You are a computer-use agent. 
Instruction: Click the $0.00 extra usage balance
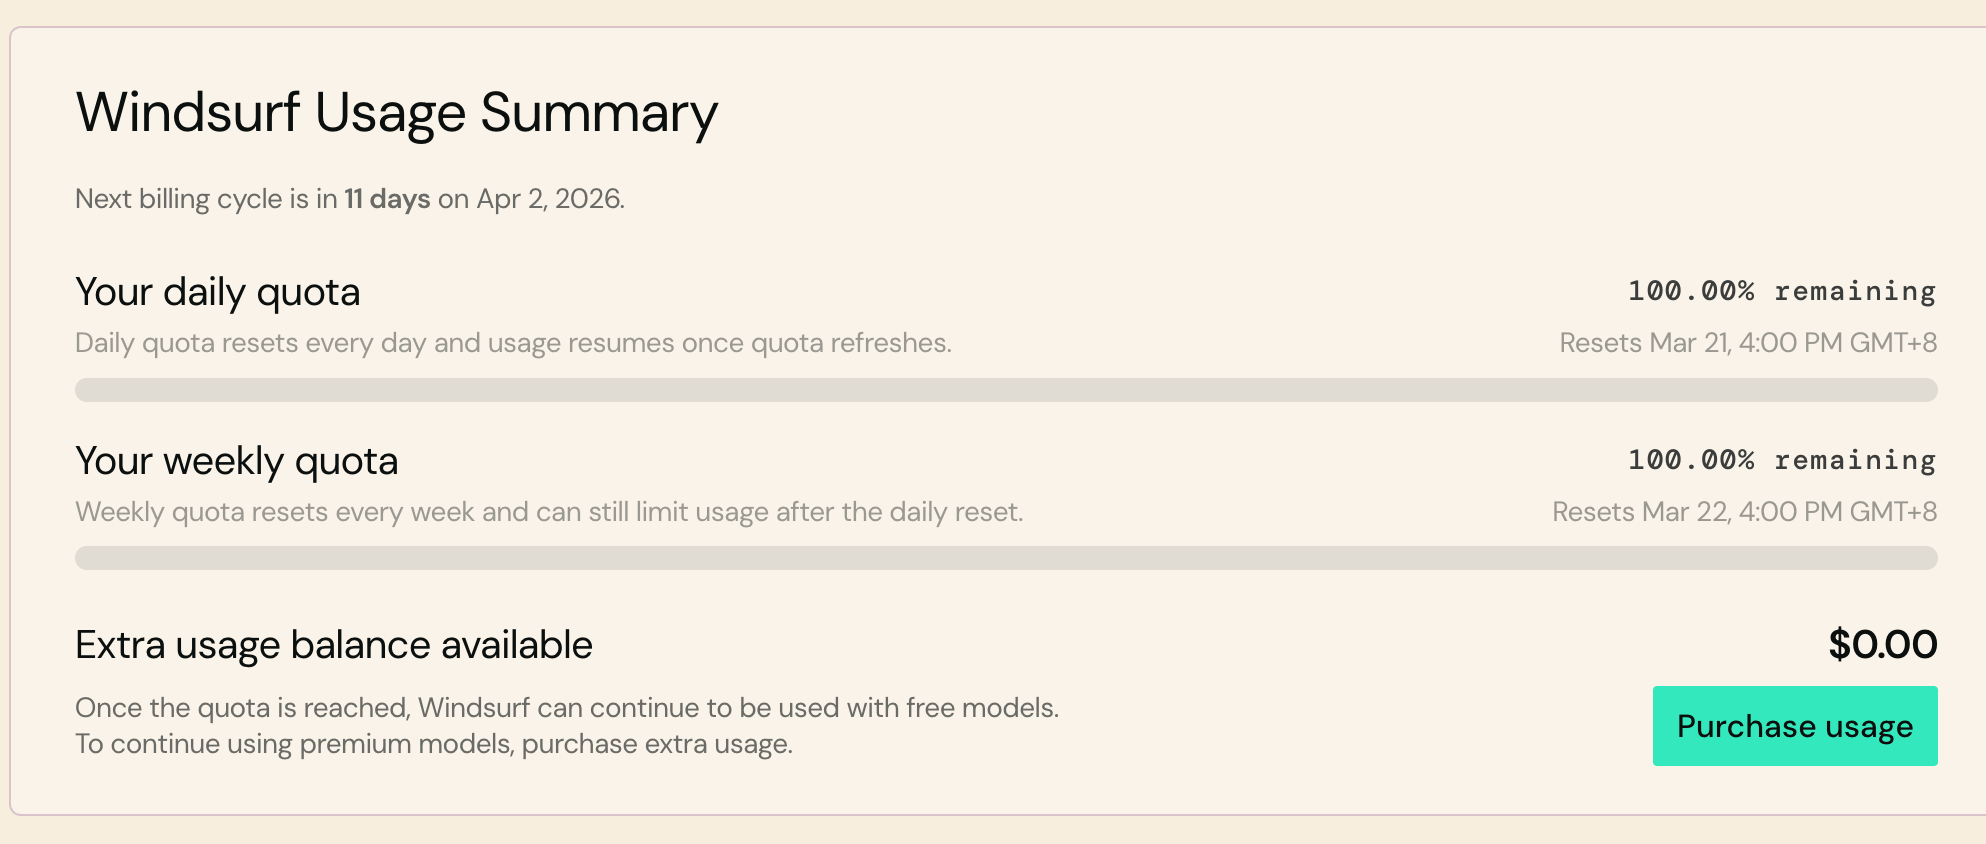(x=1883, y=644)
